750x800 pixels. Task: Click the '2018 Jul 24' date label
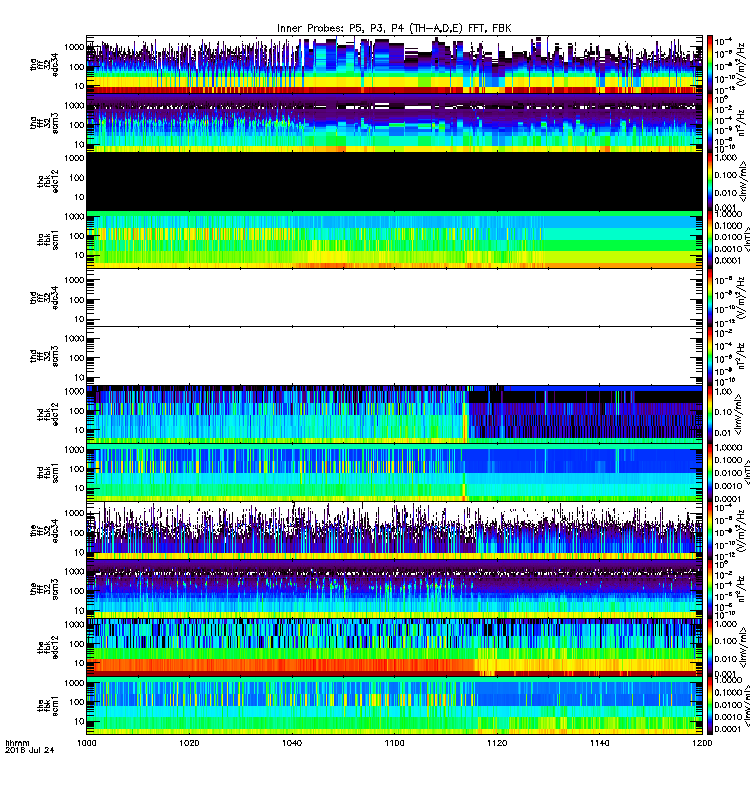[x=29, y=750]
